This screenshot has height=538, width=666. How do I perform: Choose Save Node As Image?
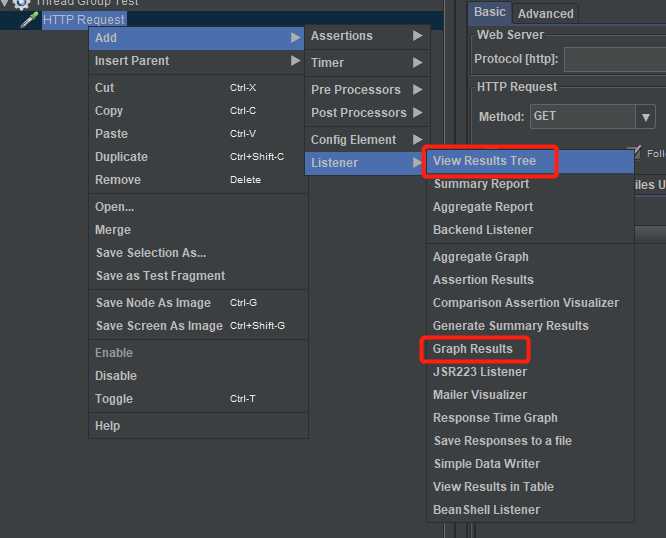[153, 303]
